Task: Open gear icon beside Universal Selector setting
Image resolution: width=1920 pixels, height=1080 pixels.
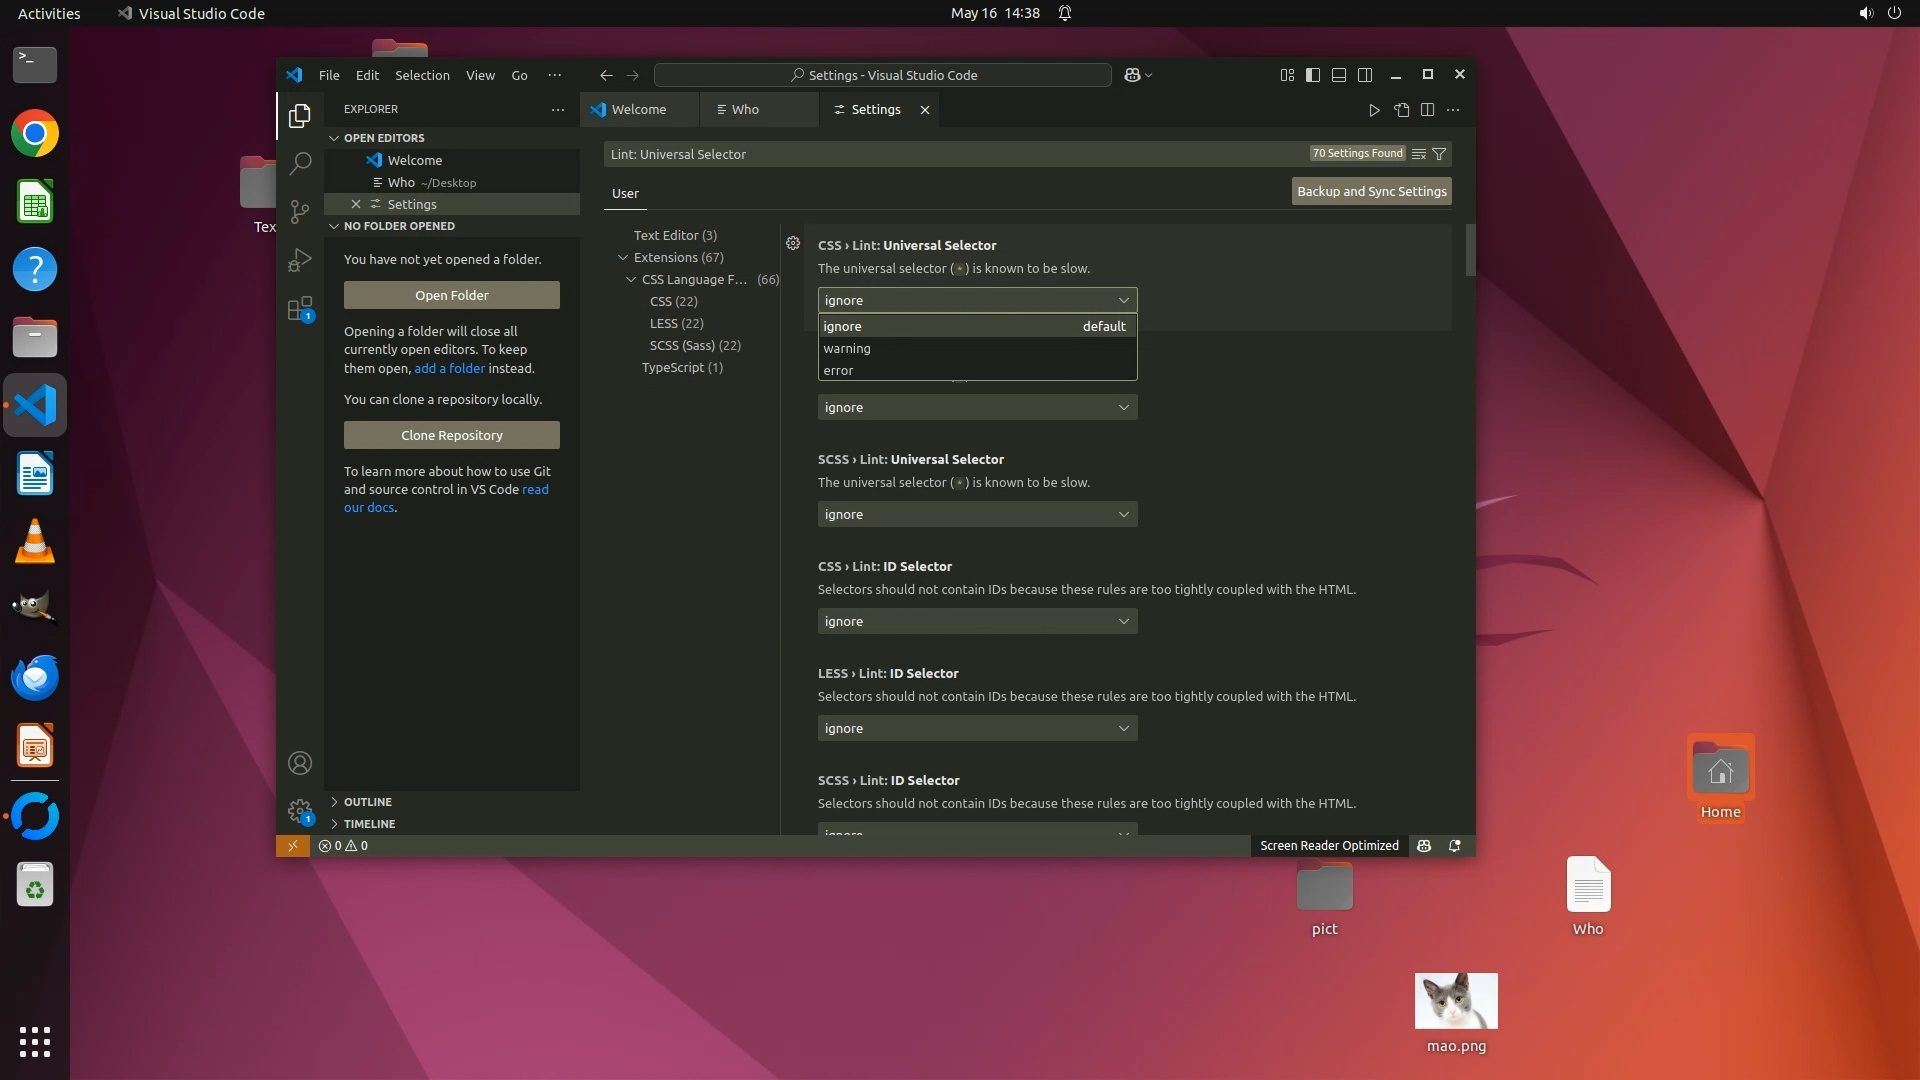Action: [x=793, y=244]
